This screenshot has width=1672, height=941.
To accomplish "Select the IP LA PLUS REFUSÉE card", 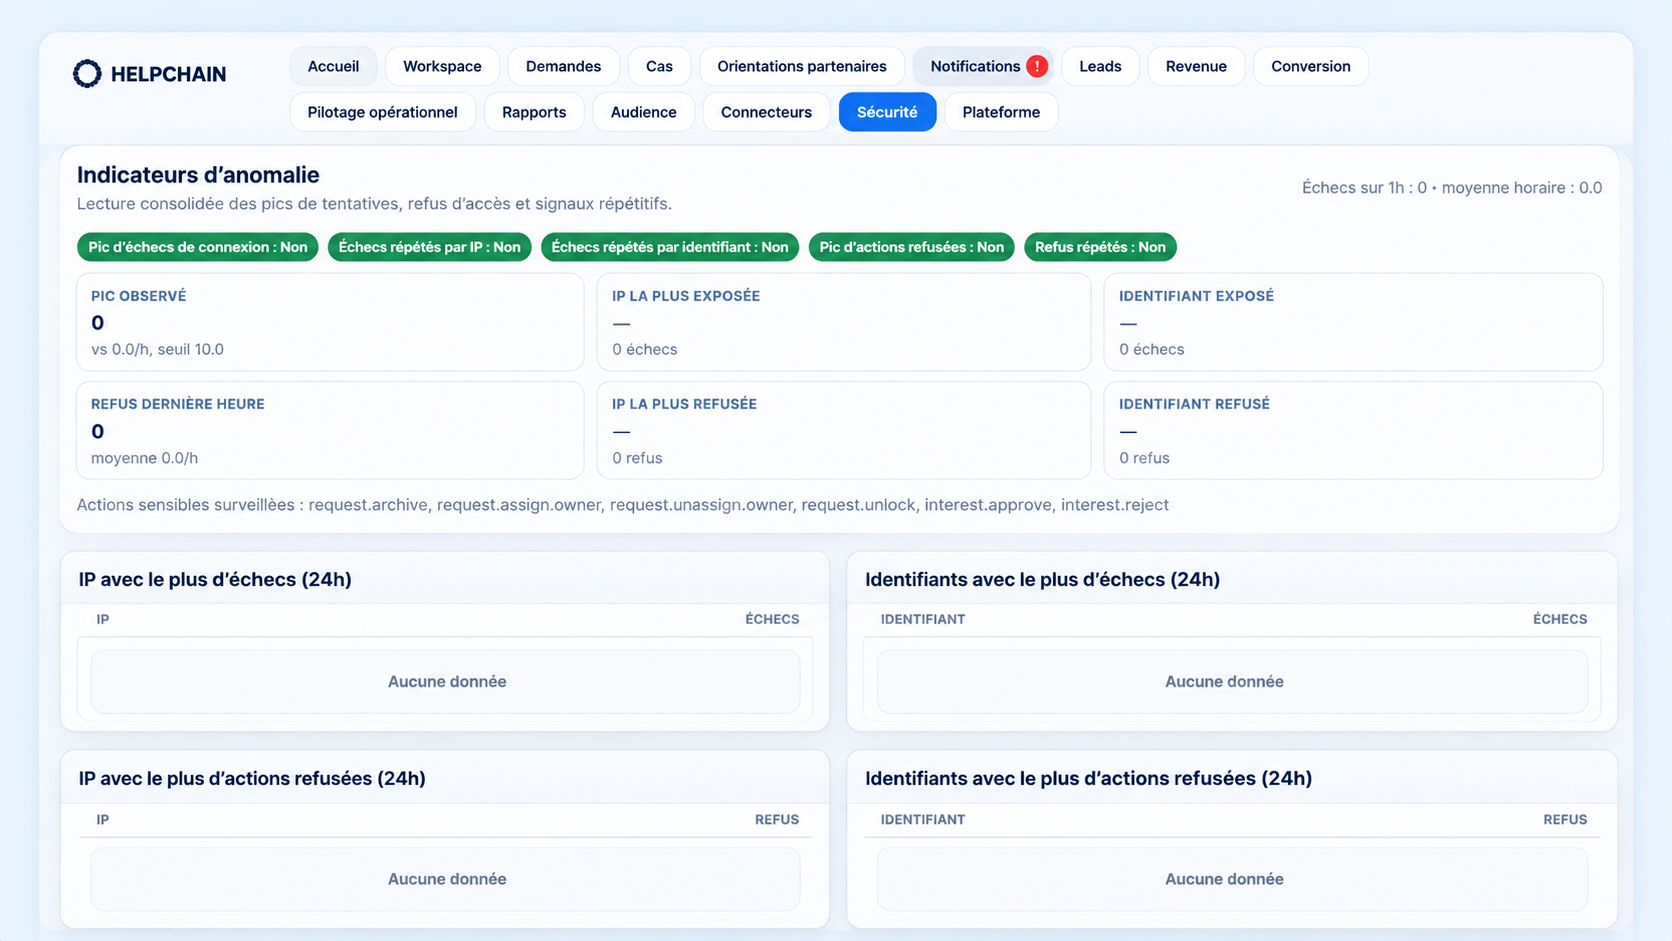I will click(x=843, y=430).
